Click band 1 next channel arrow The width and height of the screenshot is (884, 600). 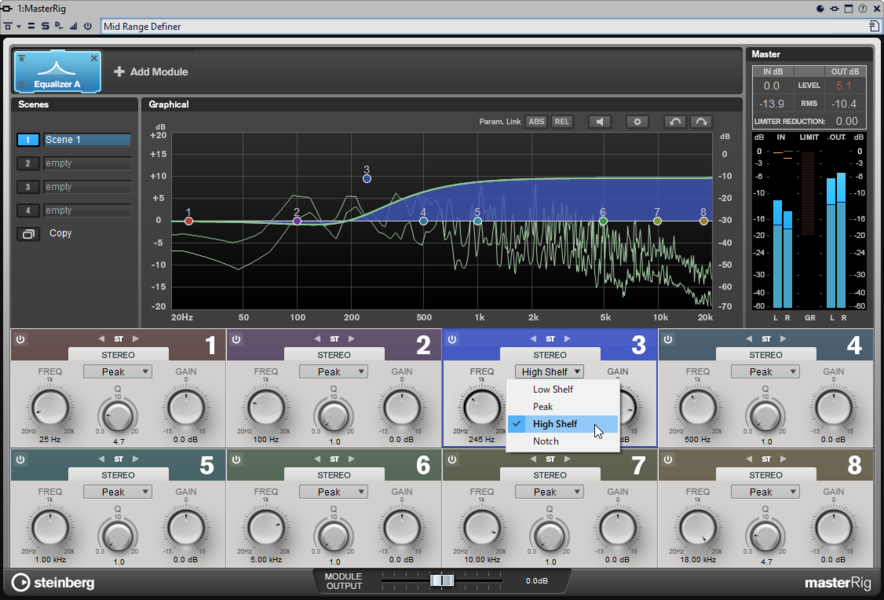click(135, 339)
